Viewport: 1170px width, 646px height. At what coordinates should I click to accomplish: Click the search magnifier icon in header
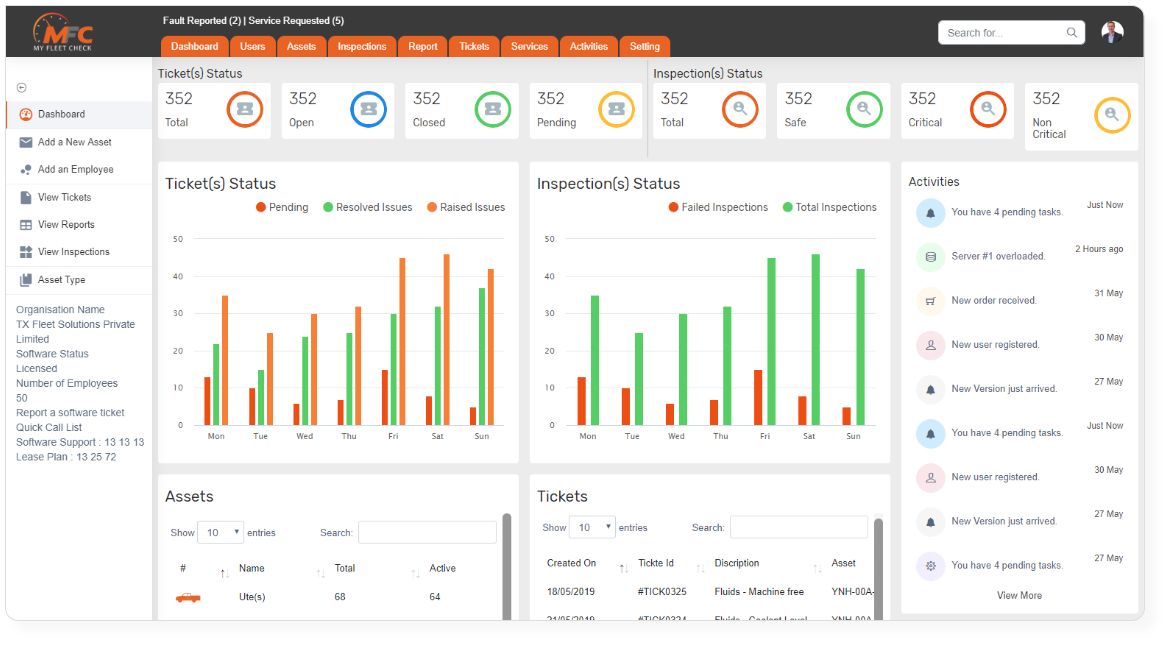tap(1072, 33)
